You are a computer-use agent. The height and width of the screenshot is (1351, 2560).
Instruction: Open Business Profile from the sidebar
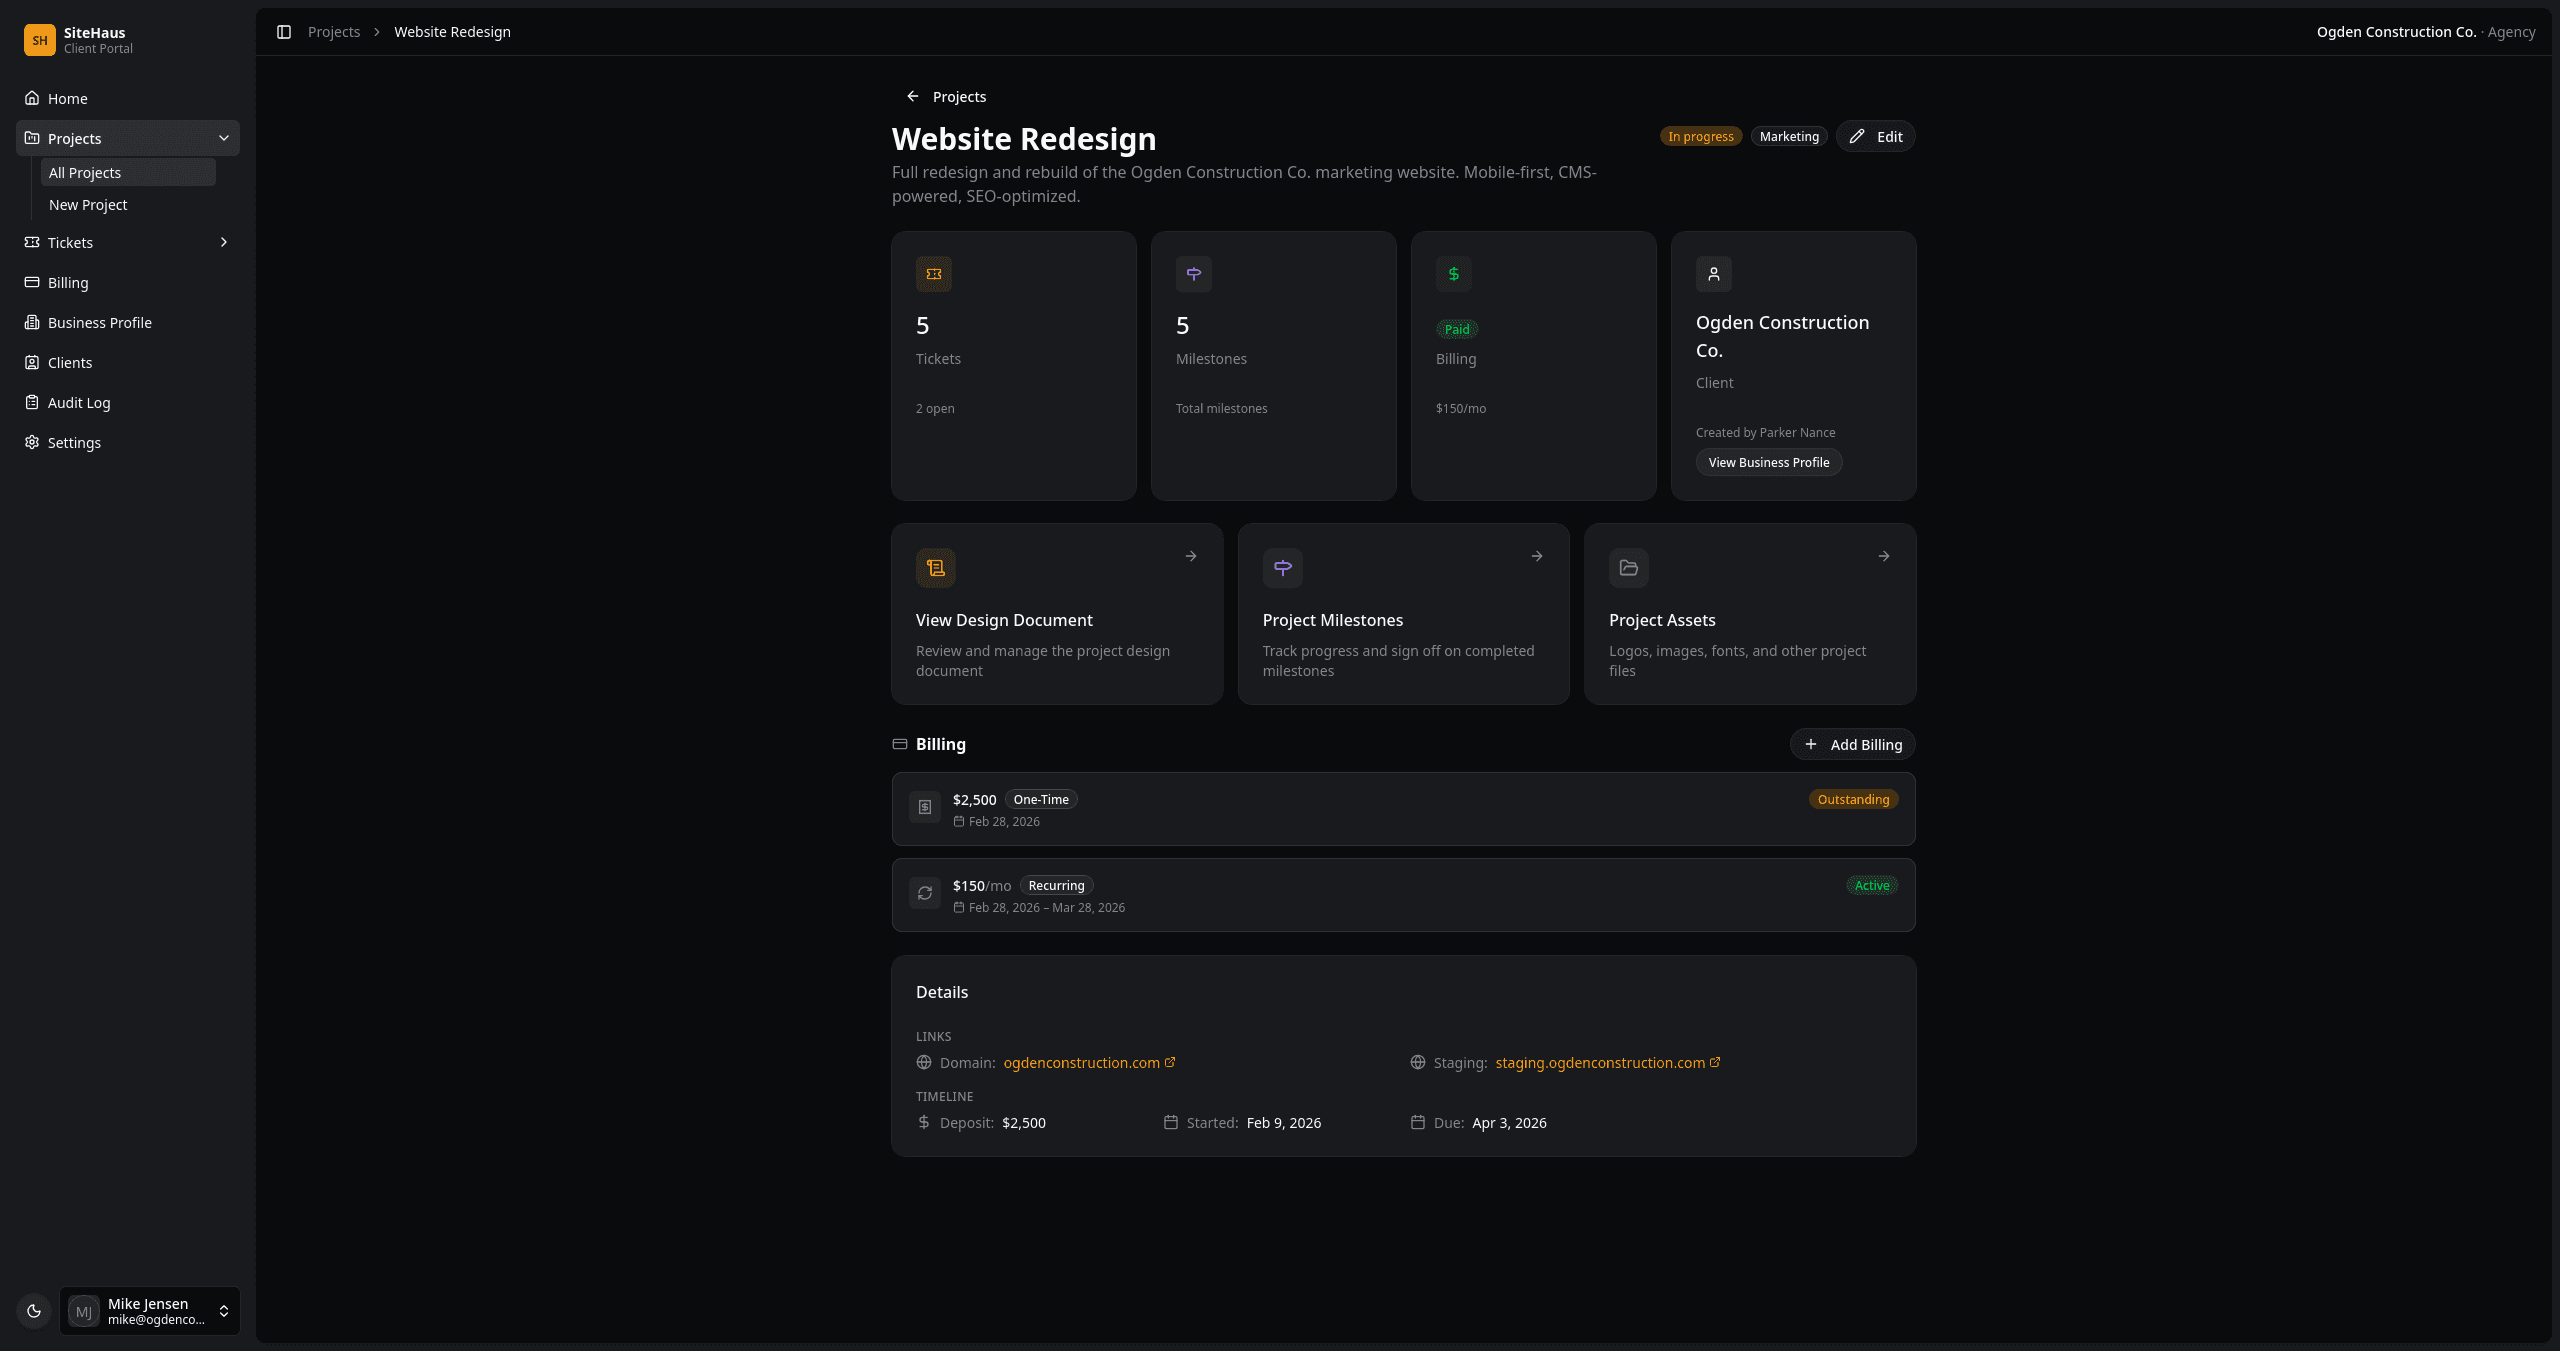click(99, 322)
